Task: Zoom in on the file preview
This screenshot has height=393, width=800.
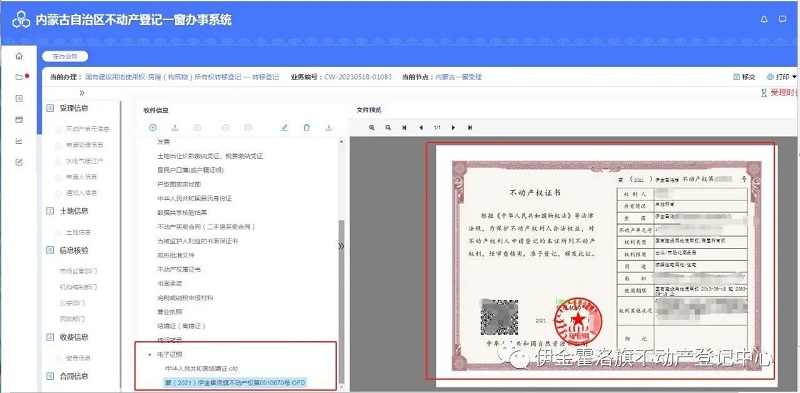Action: coord(372,128)
